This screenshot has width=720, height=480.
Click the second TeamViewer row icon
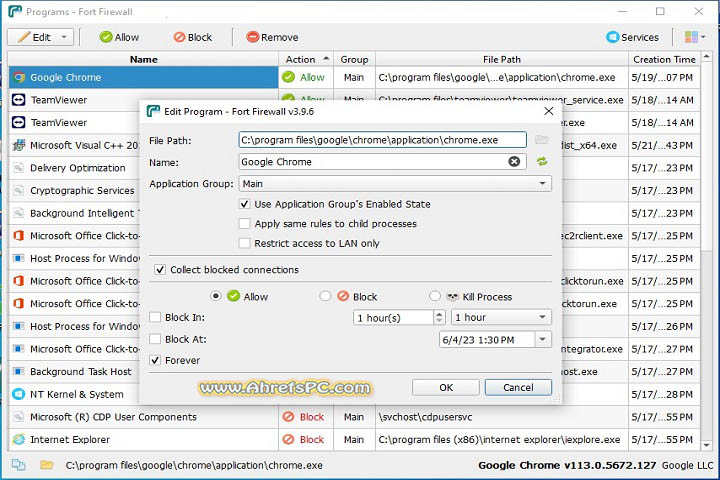[x=19, y=122]
